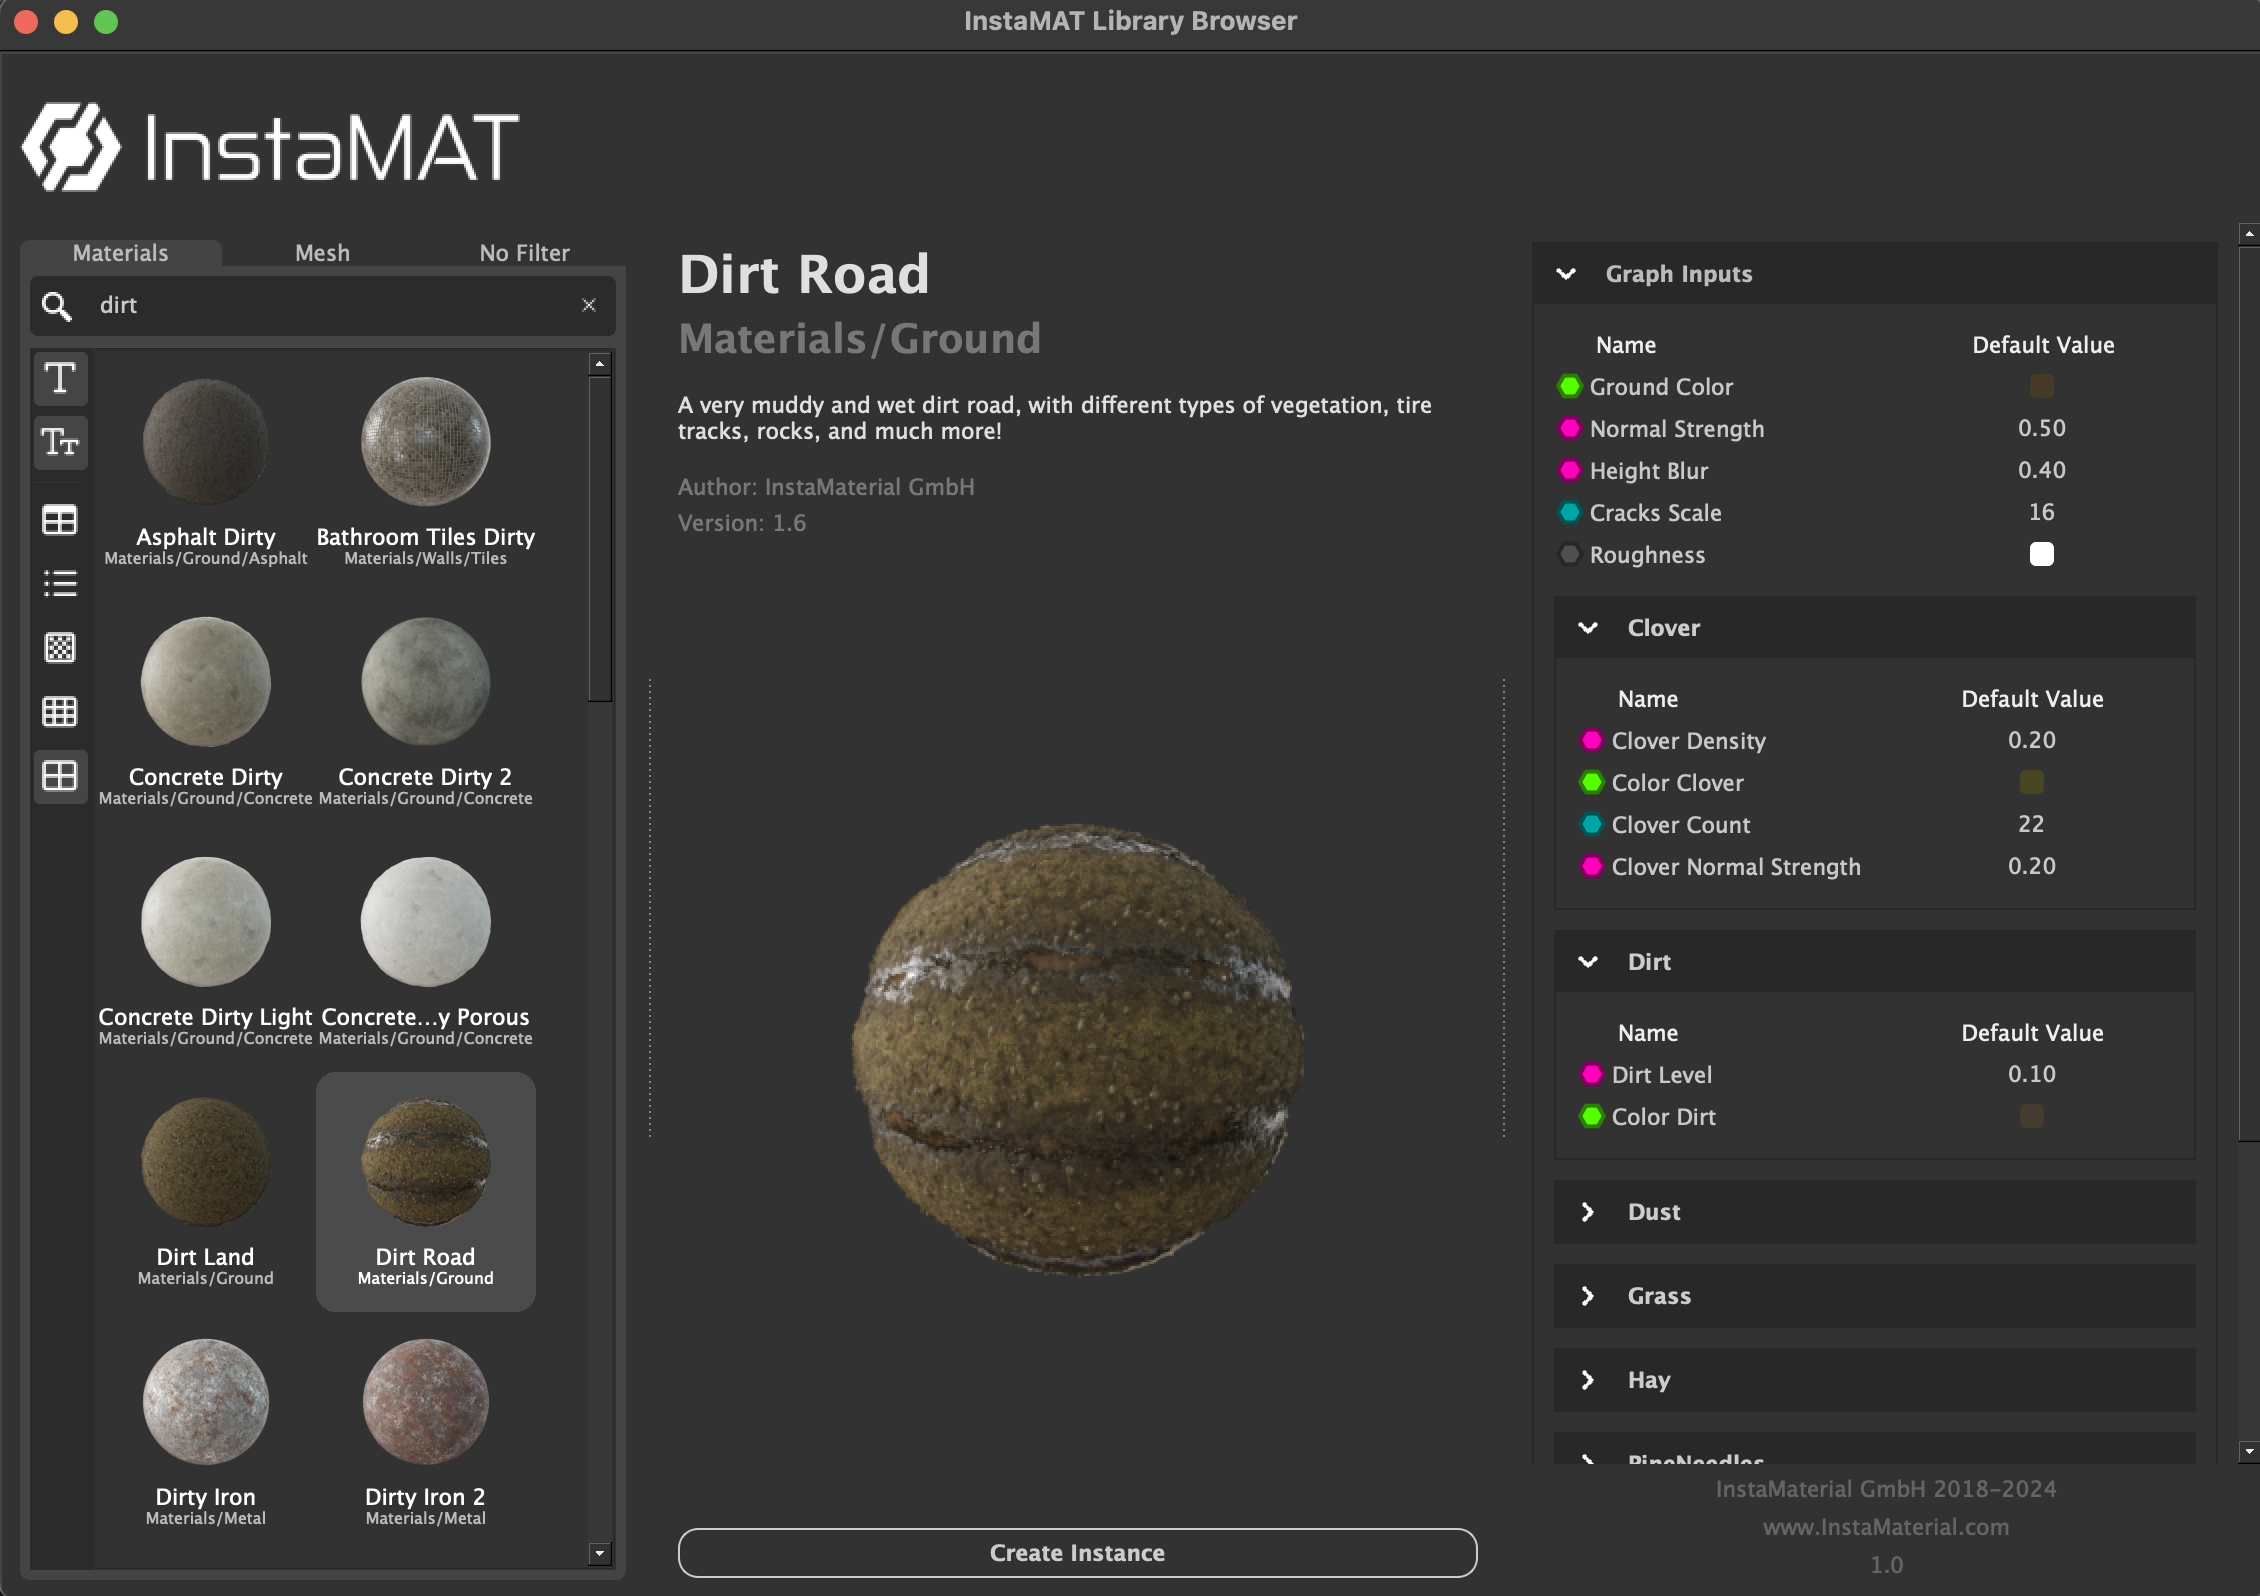Collapse the Graph Inputs section
Screen dimensions: 2260x1596
1567,274
